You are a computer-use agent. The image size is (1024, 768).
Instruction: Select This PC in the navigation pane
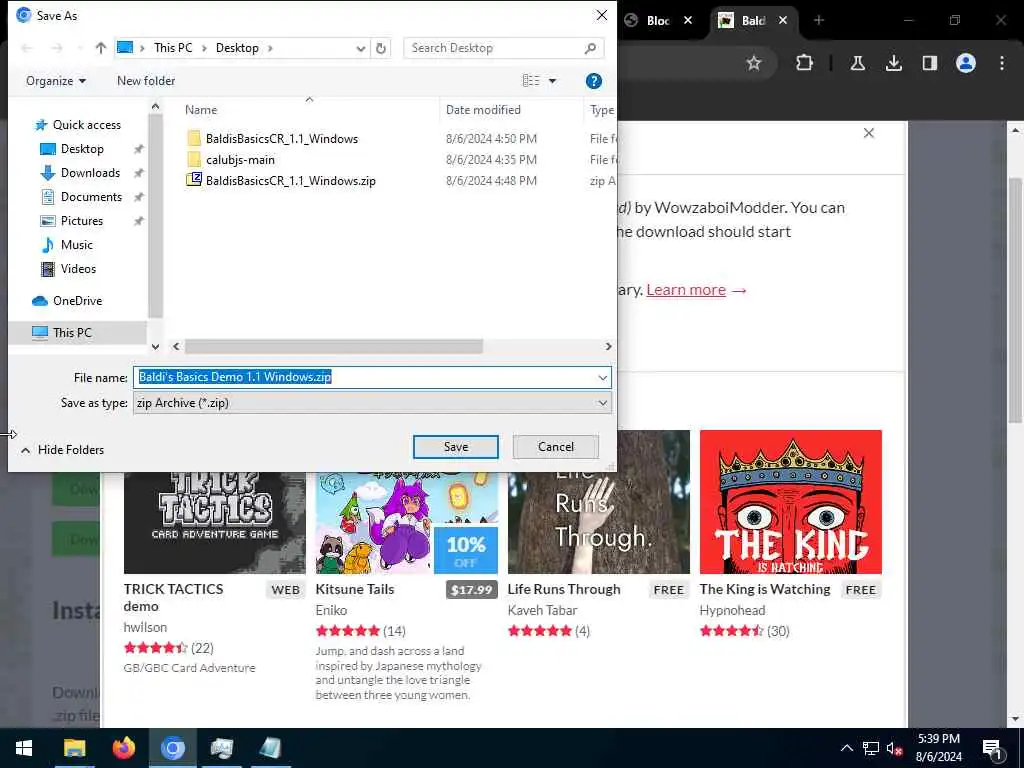pos(72,332)
